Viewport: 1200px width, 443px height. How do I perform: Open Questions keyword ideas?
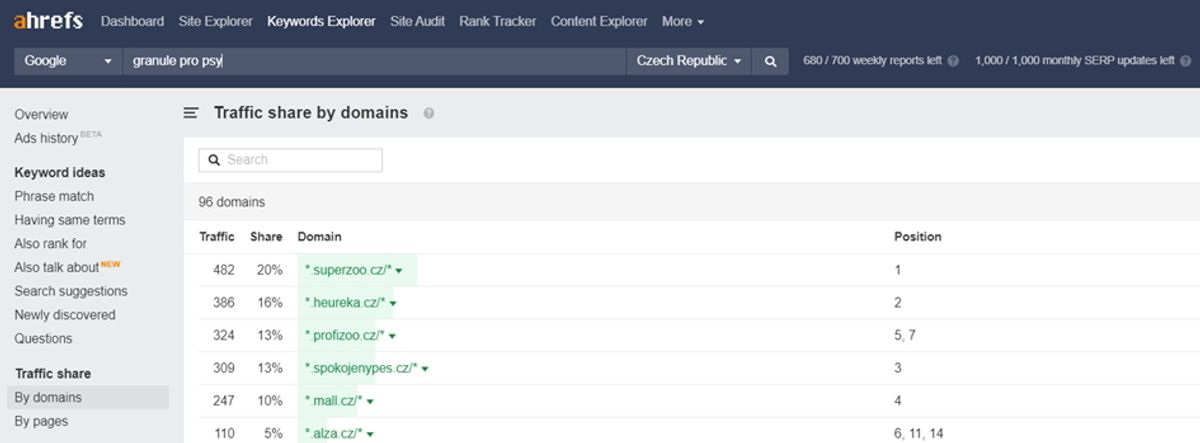tap(43, 339)
